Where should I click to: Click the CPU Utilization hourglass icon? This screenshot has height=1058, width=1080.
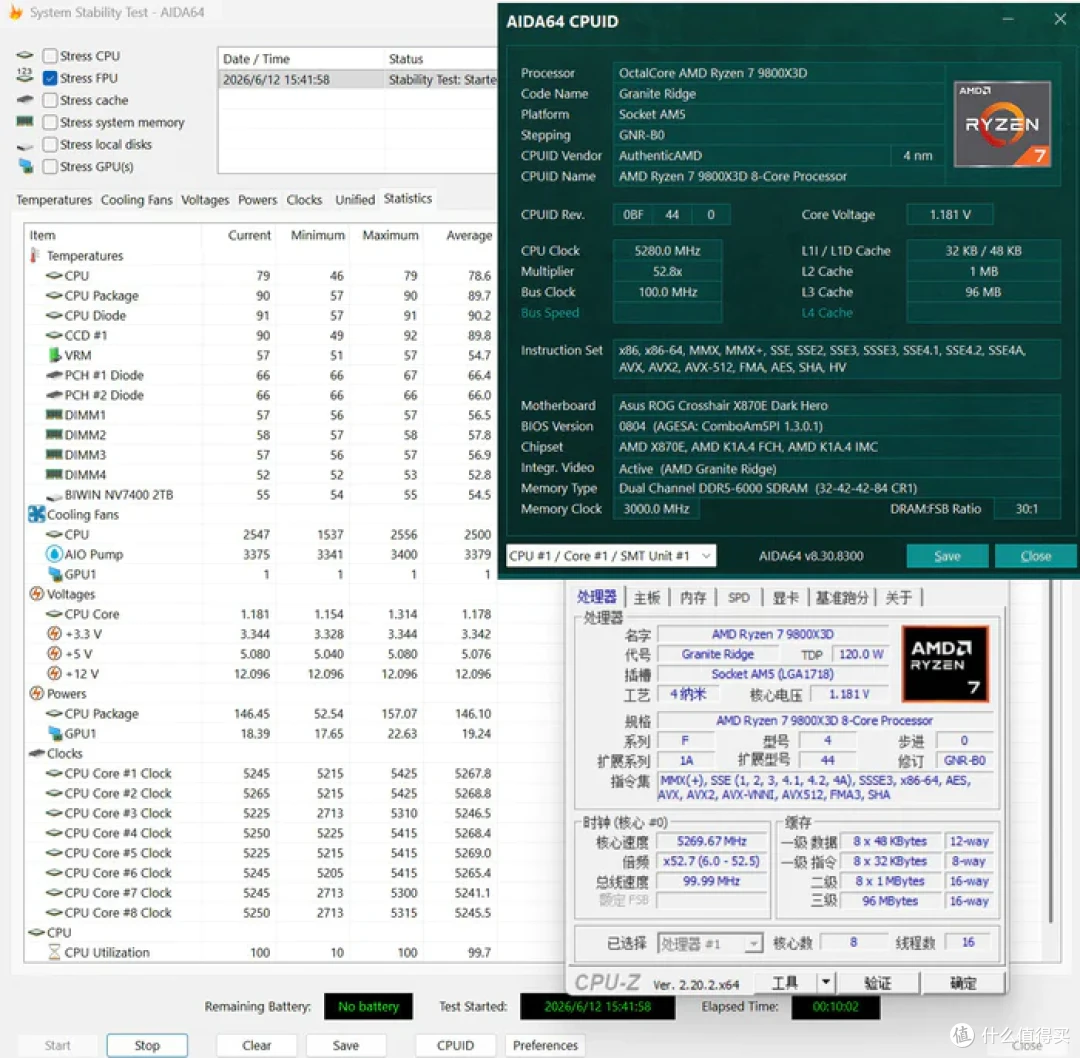[54, 952]
